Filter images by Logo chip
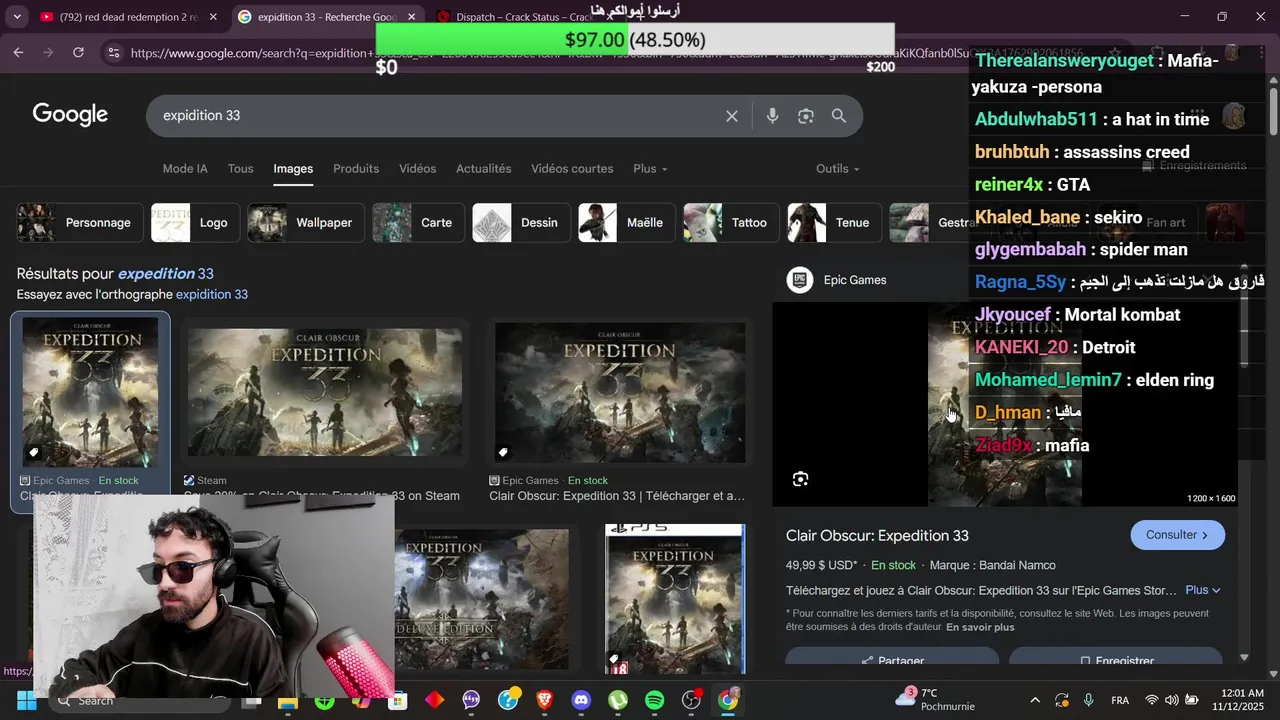The height and width of the screenshot is (720, 1280). [195, 223]
